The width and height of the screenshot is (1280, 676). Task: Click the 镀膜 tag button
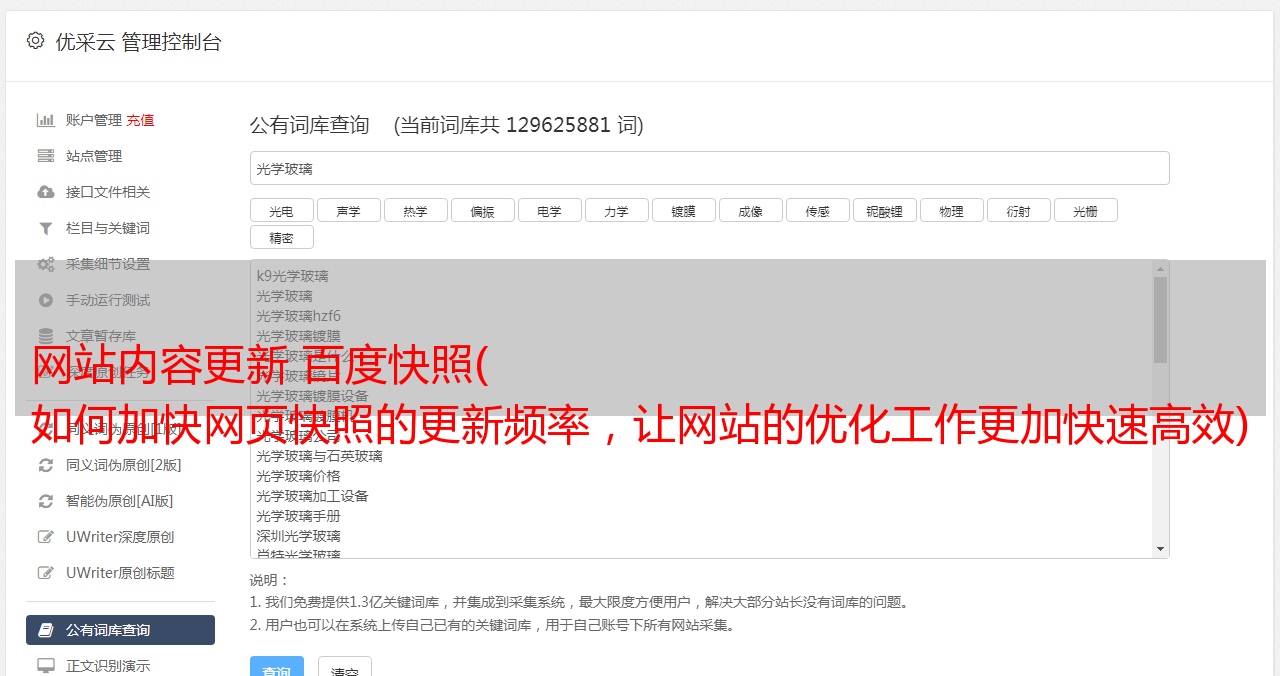tap(683, 210)
